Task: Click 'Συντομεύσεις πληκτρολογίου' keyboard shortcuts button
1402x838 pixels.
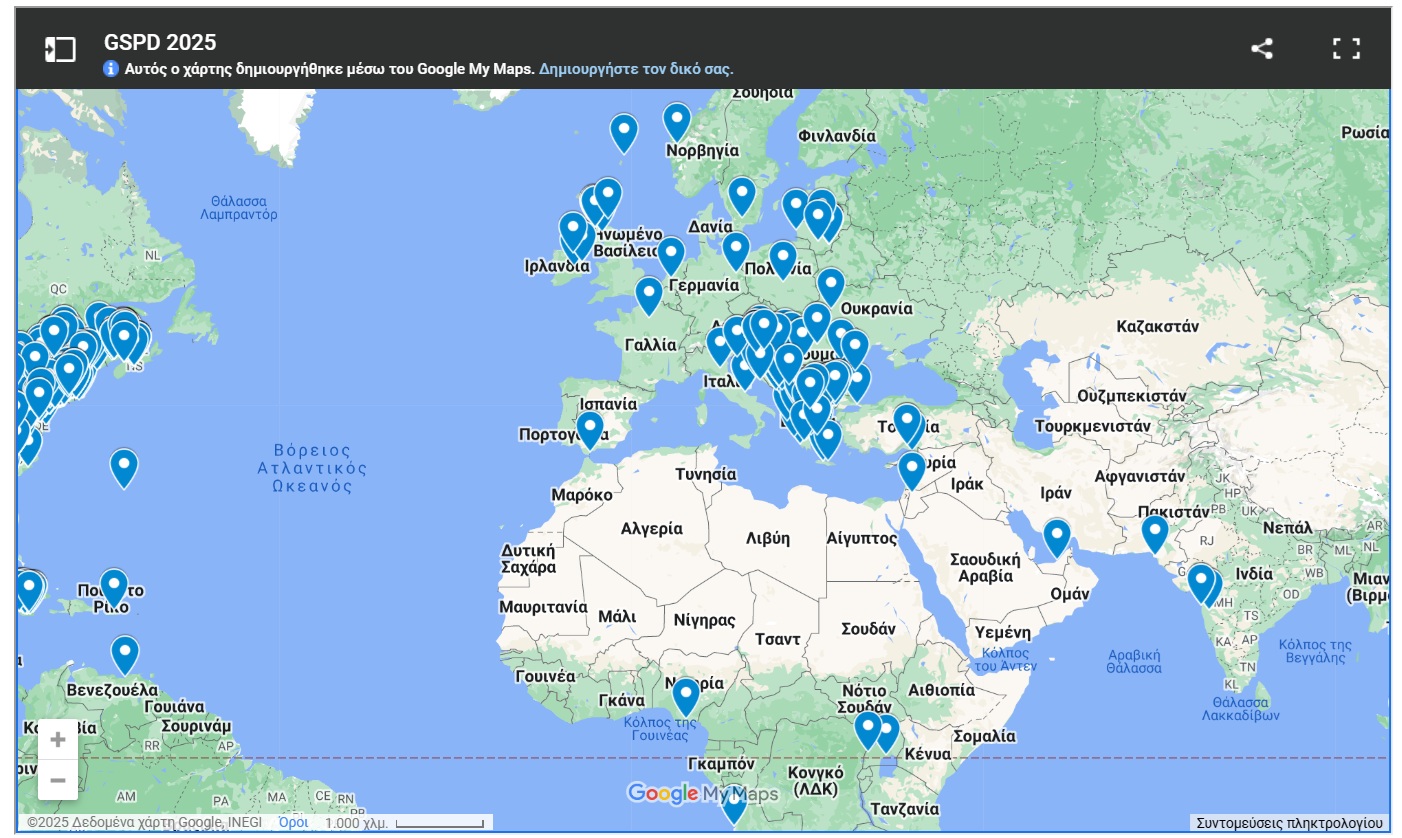Action: pyautogui.click(x=1289, y=822)
